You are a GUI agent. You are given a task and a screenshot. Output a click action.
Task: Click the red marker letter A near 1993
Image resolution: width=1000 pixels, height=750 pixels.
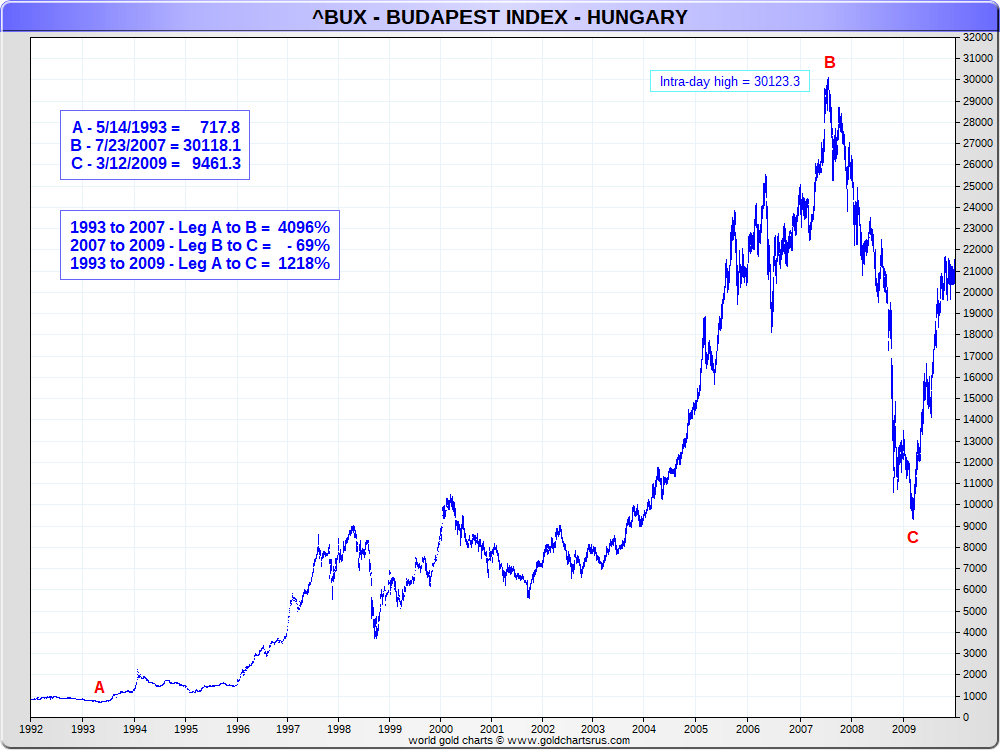point(99,688)
